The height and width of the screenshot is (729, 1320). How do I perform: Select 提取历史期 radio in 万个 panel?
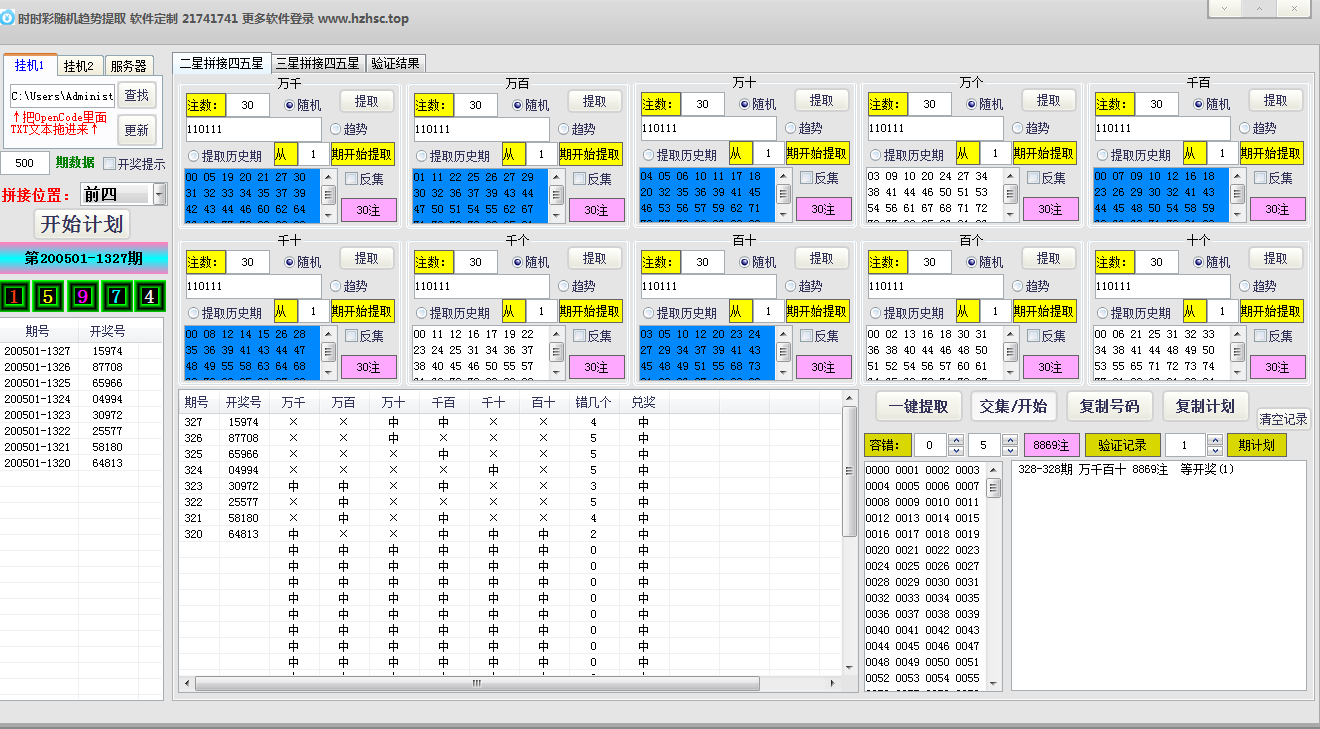[x=906, y=156]
